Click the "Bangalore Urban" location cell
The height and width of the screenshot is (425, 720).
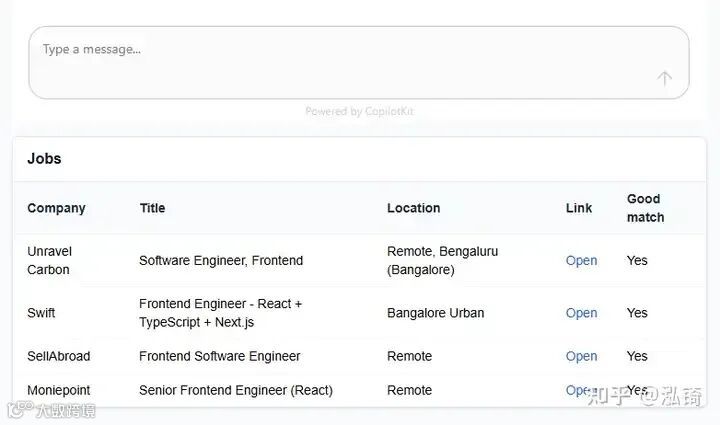[435, 313]
